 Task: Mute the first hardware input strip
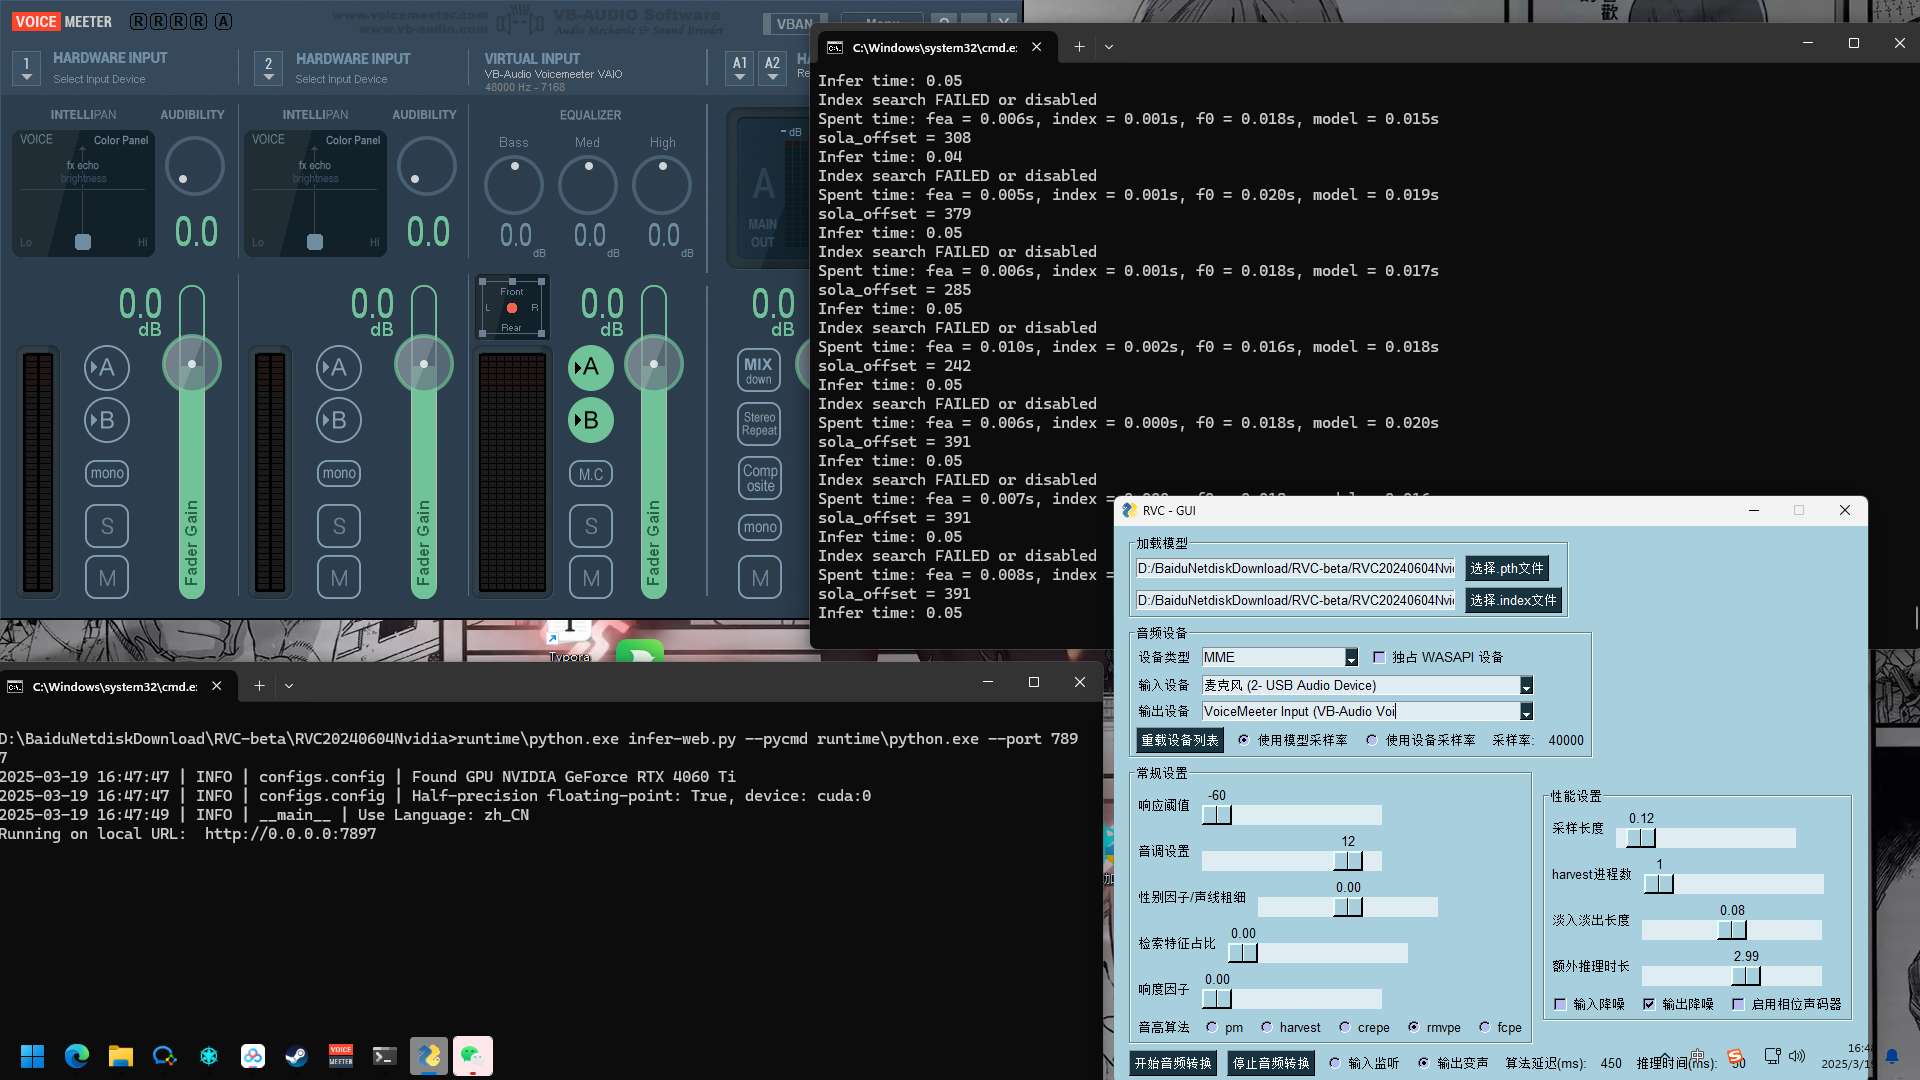(x=107, y=578)
